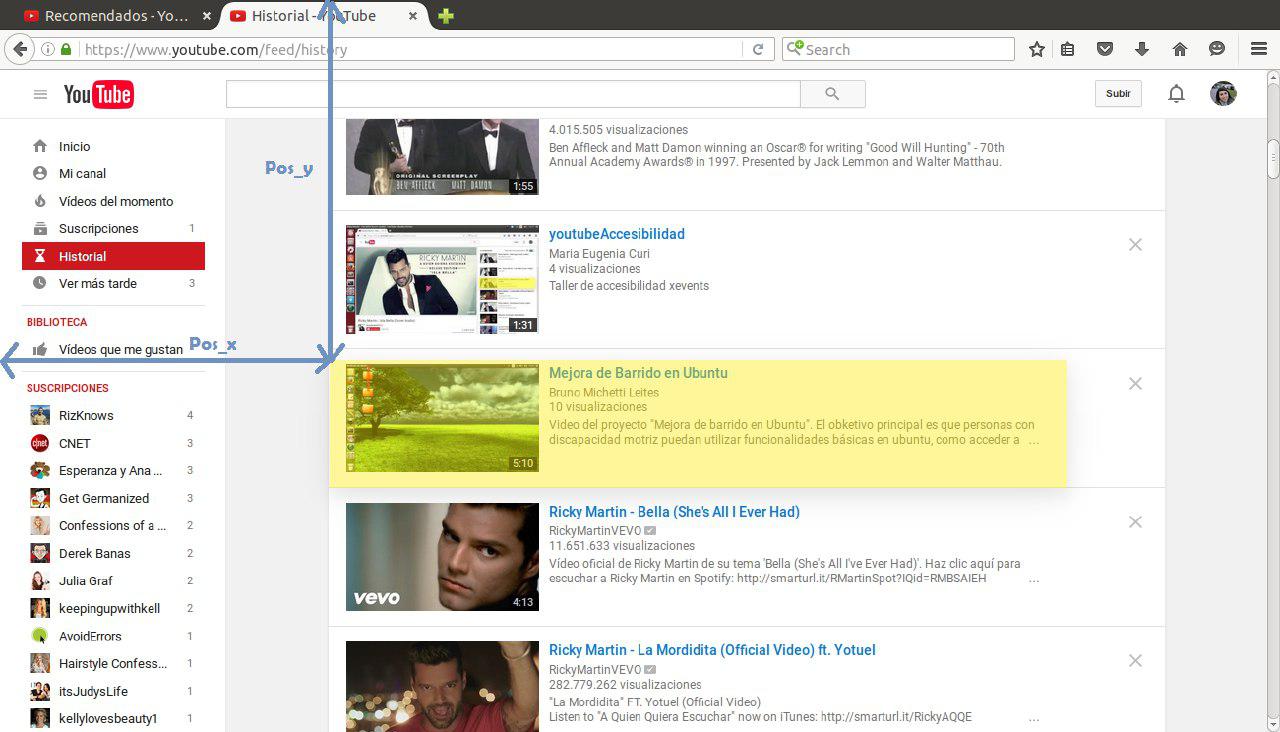Bookmark this page with star icon
The width and height of the screenshot is (1280, 732).
click(1037, 49)
